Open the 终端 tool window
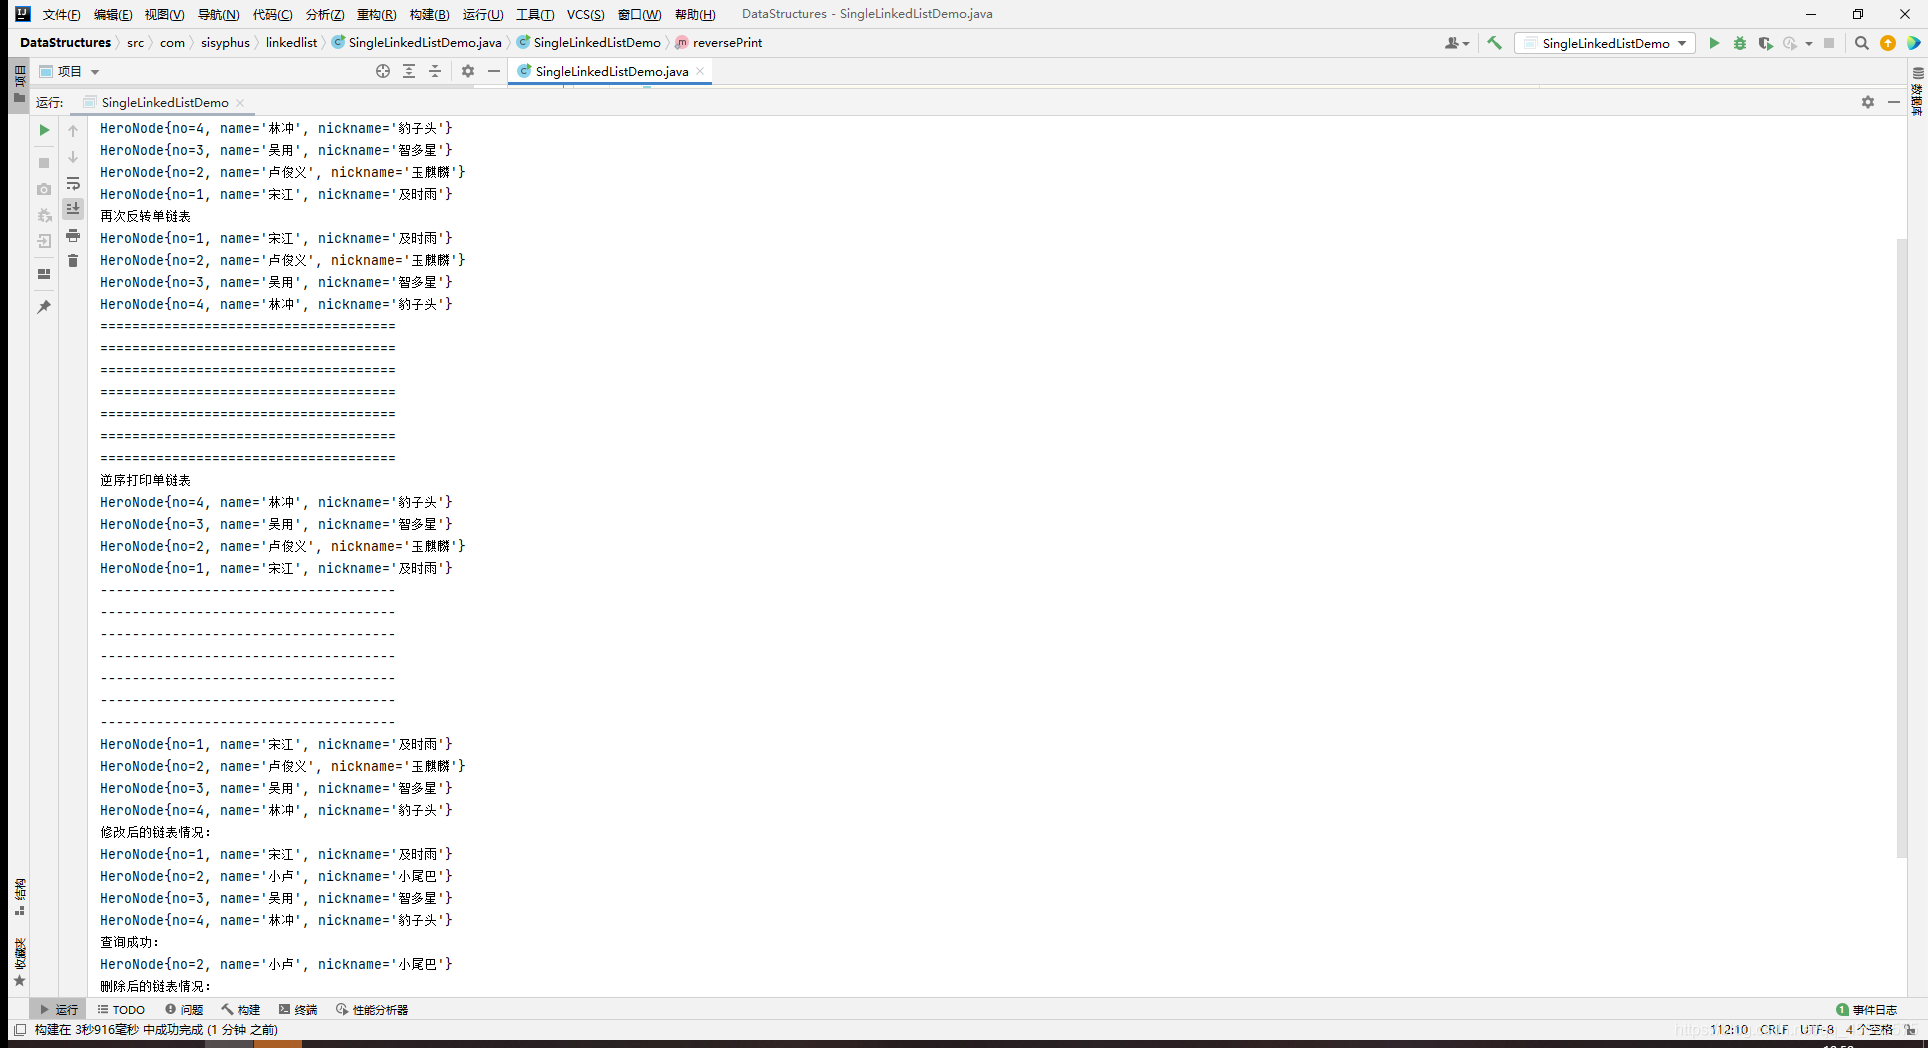1928x1048 pixels. pyautogui.click(x=298, y=1009)
